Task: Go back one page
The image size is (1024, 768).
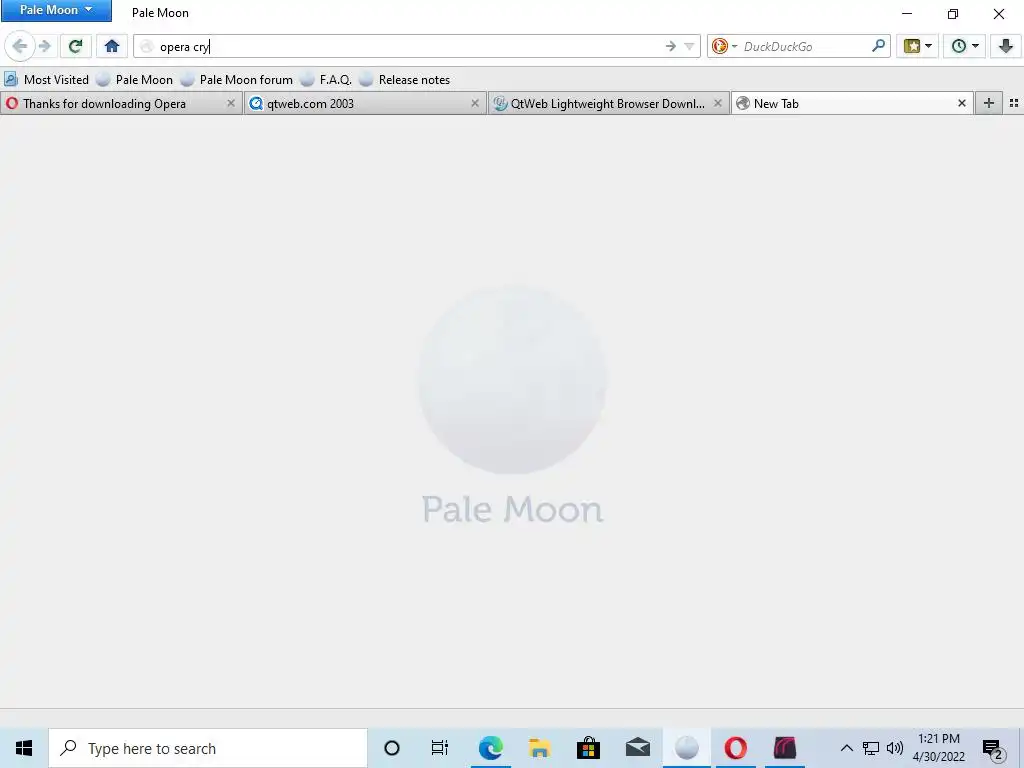Action: tap(20, 46)
